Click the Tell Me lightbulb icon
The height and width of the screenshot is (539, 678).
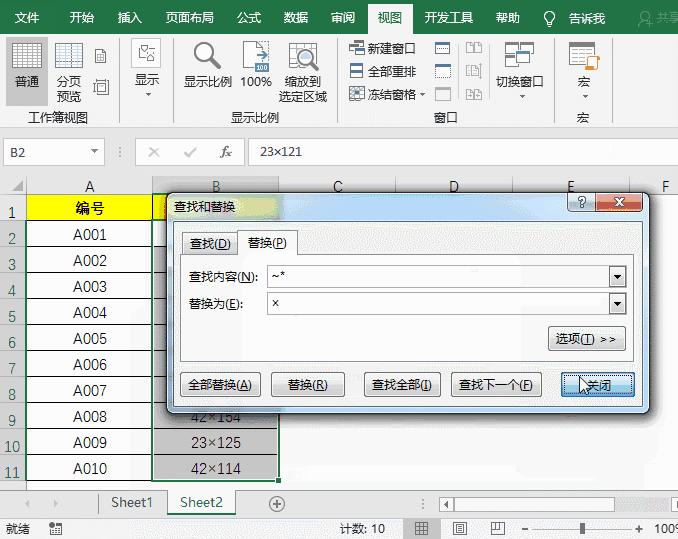(x=549, y=19)
